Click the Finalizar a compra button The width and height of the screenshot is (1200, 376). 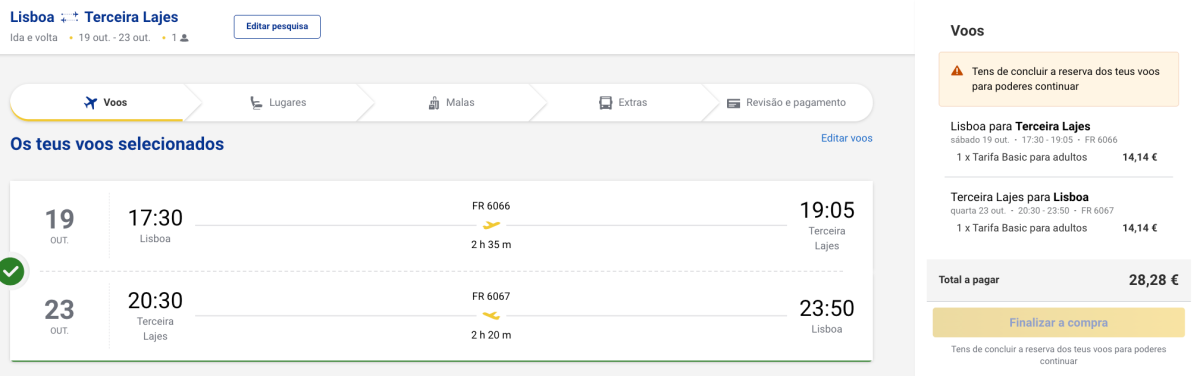1059,323
